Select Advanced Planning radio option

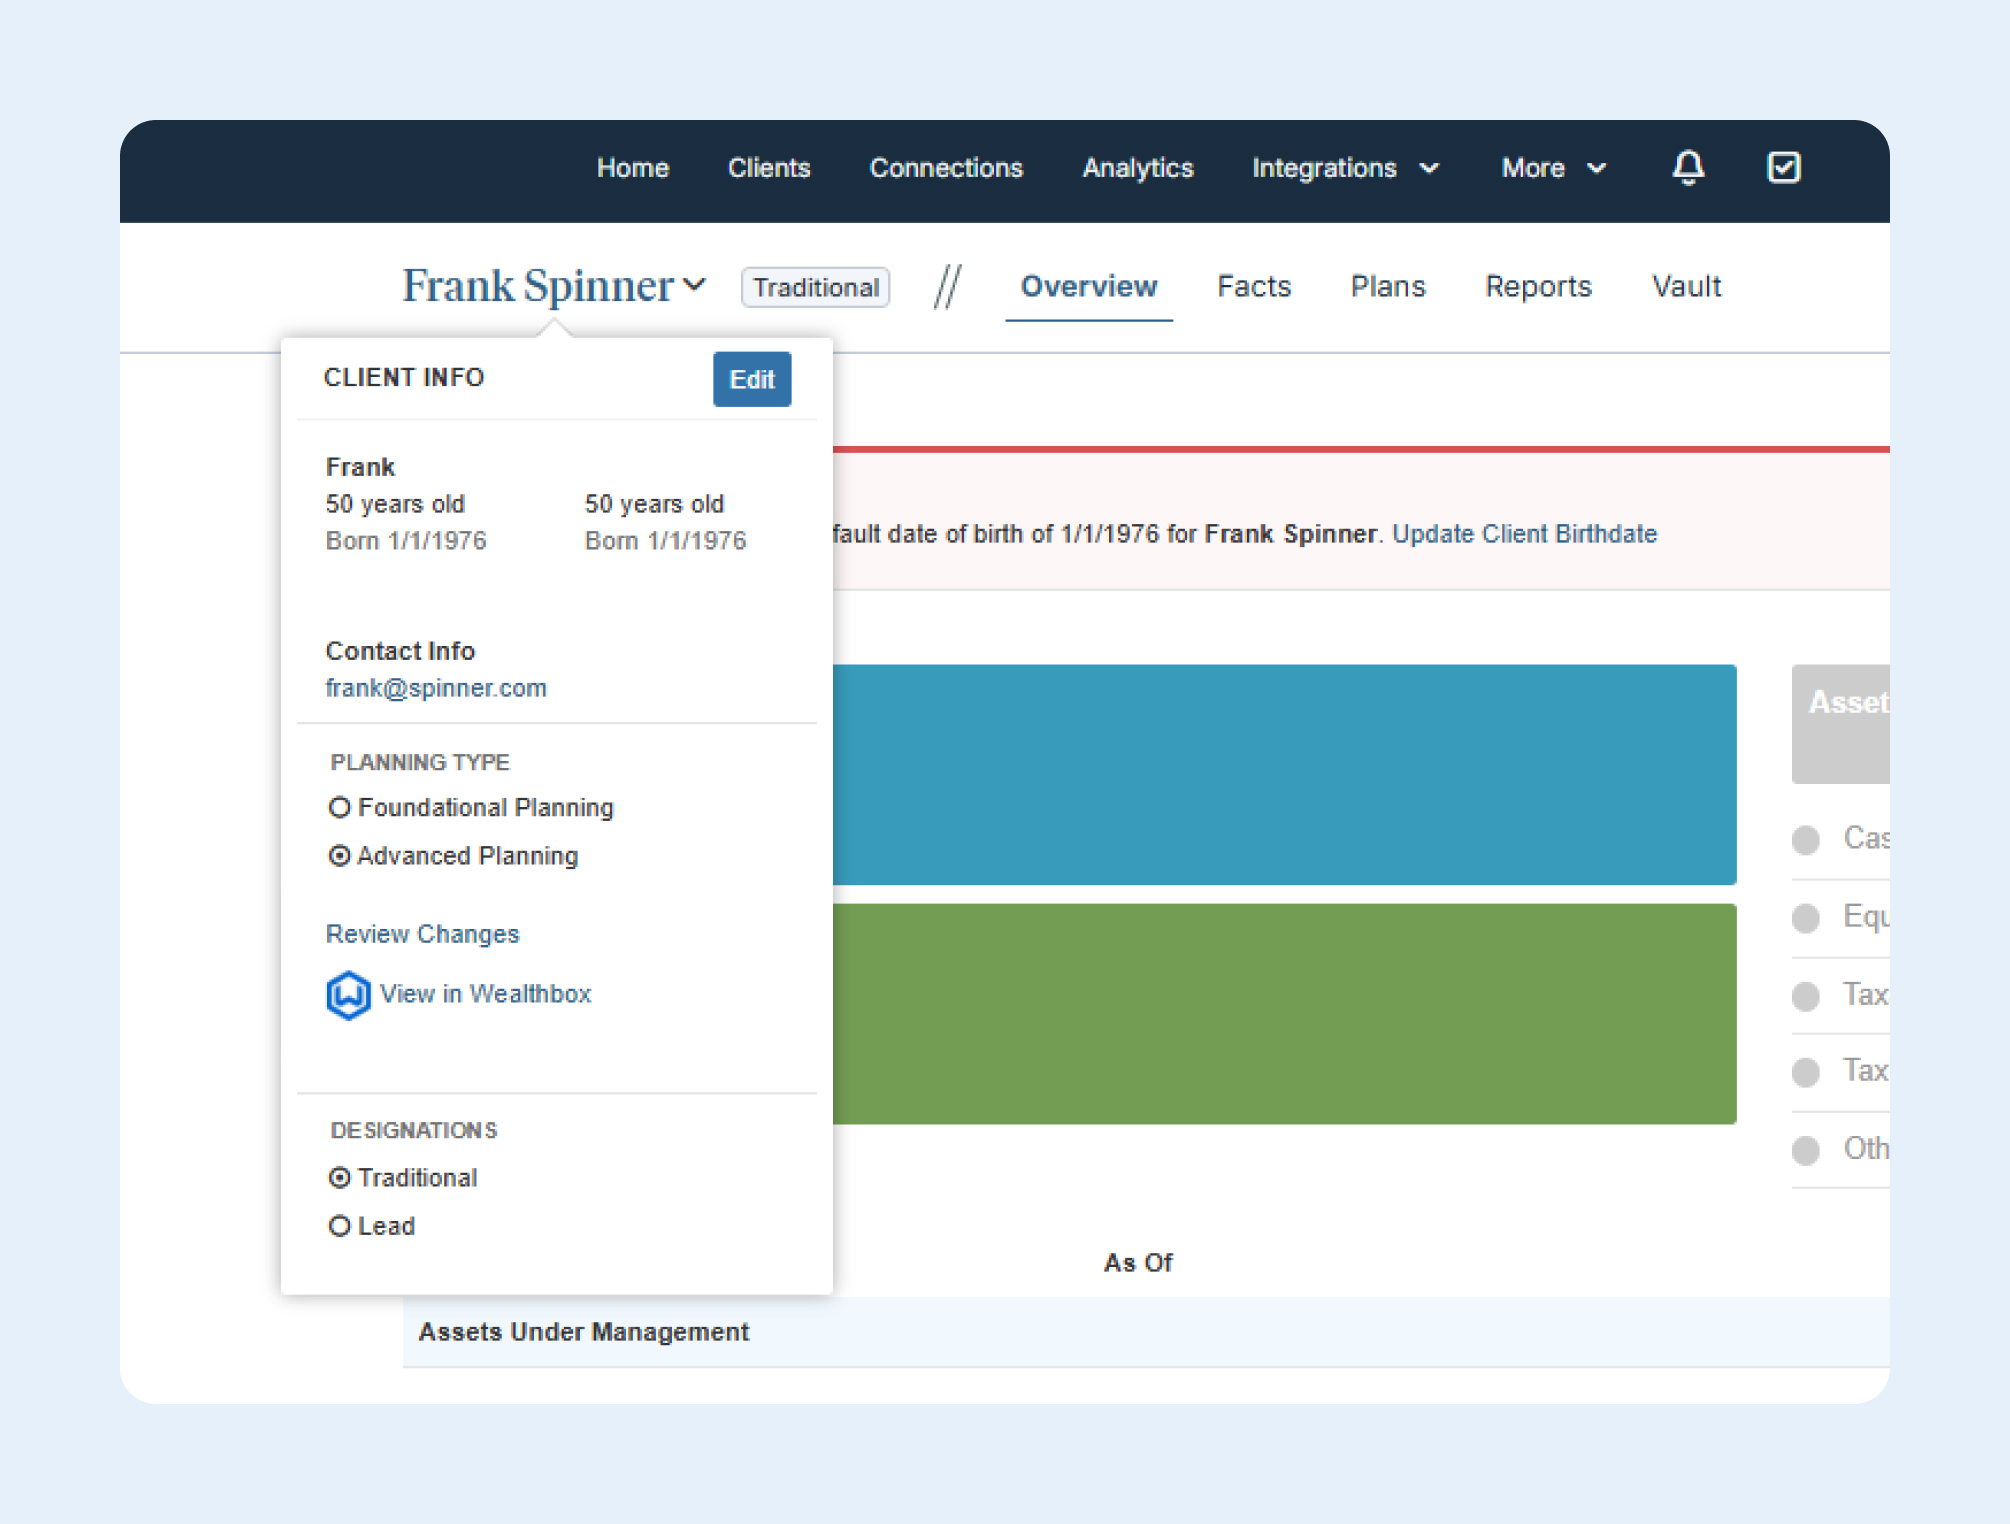340,856
